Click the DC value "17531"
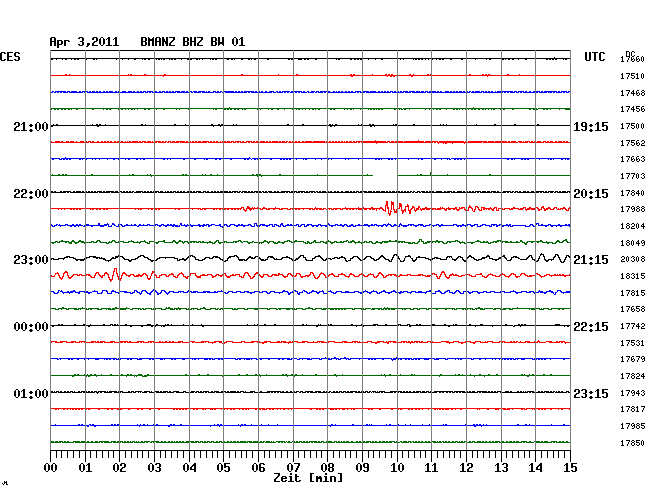The height and width of the screenshot is (494, 650). tap(633, 343)
